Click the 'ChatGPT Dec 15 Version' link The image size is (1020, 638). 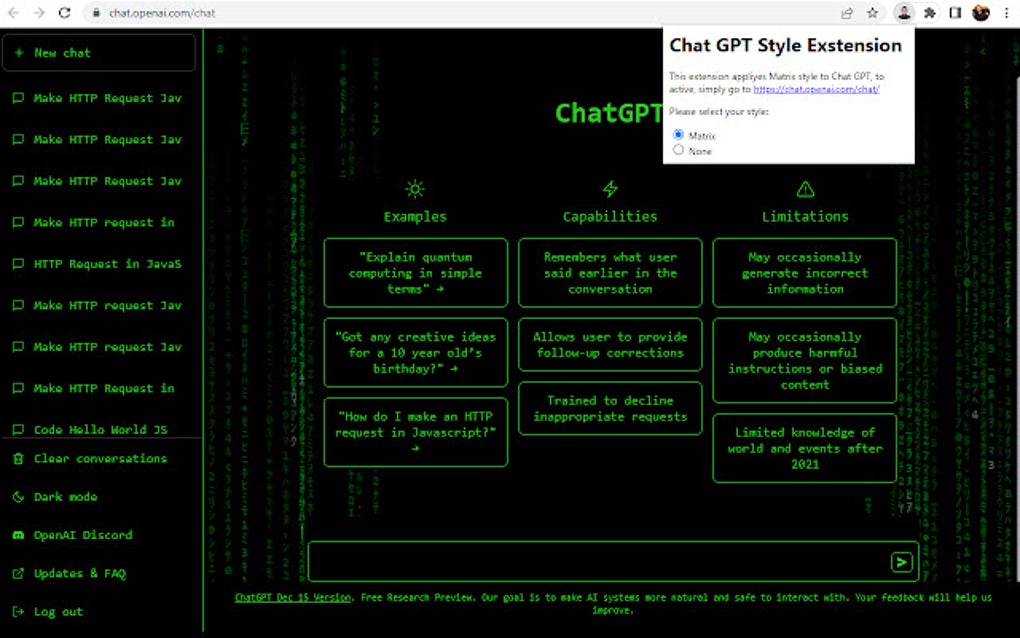(291, 596)
